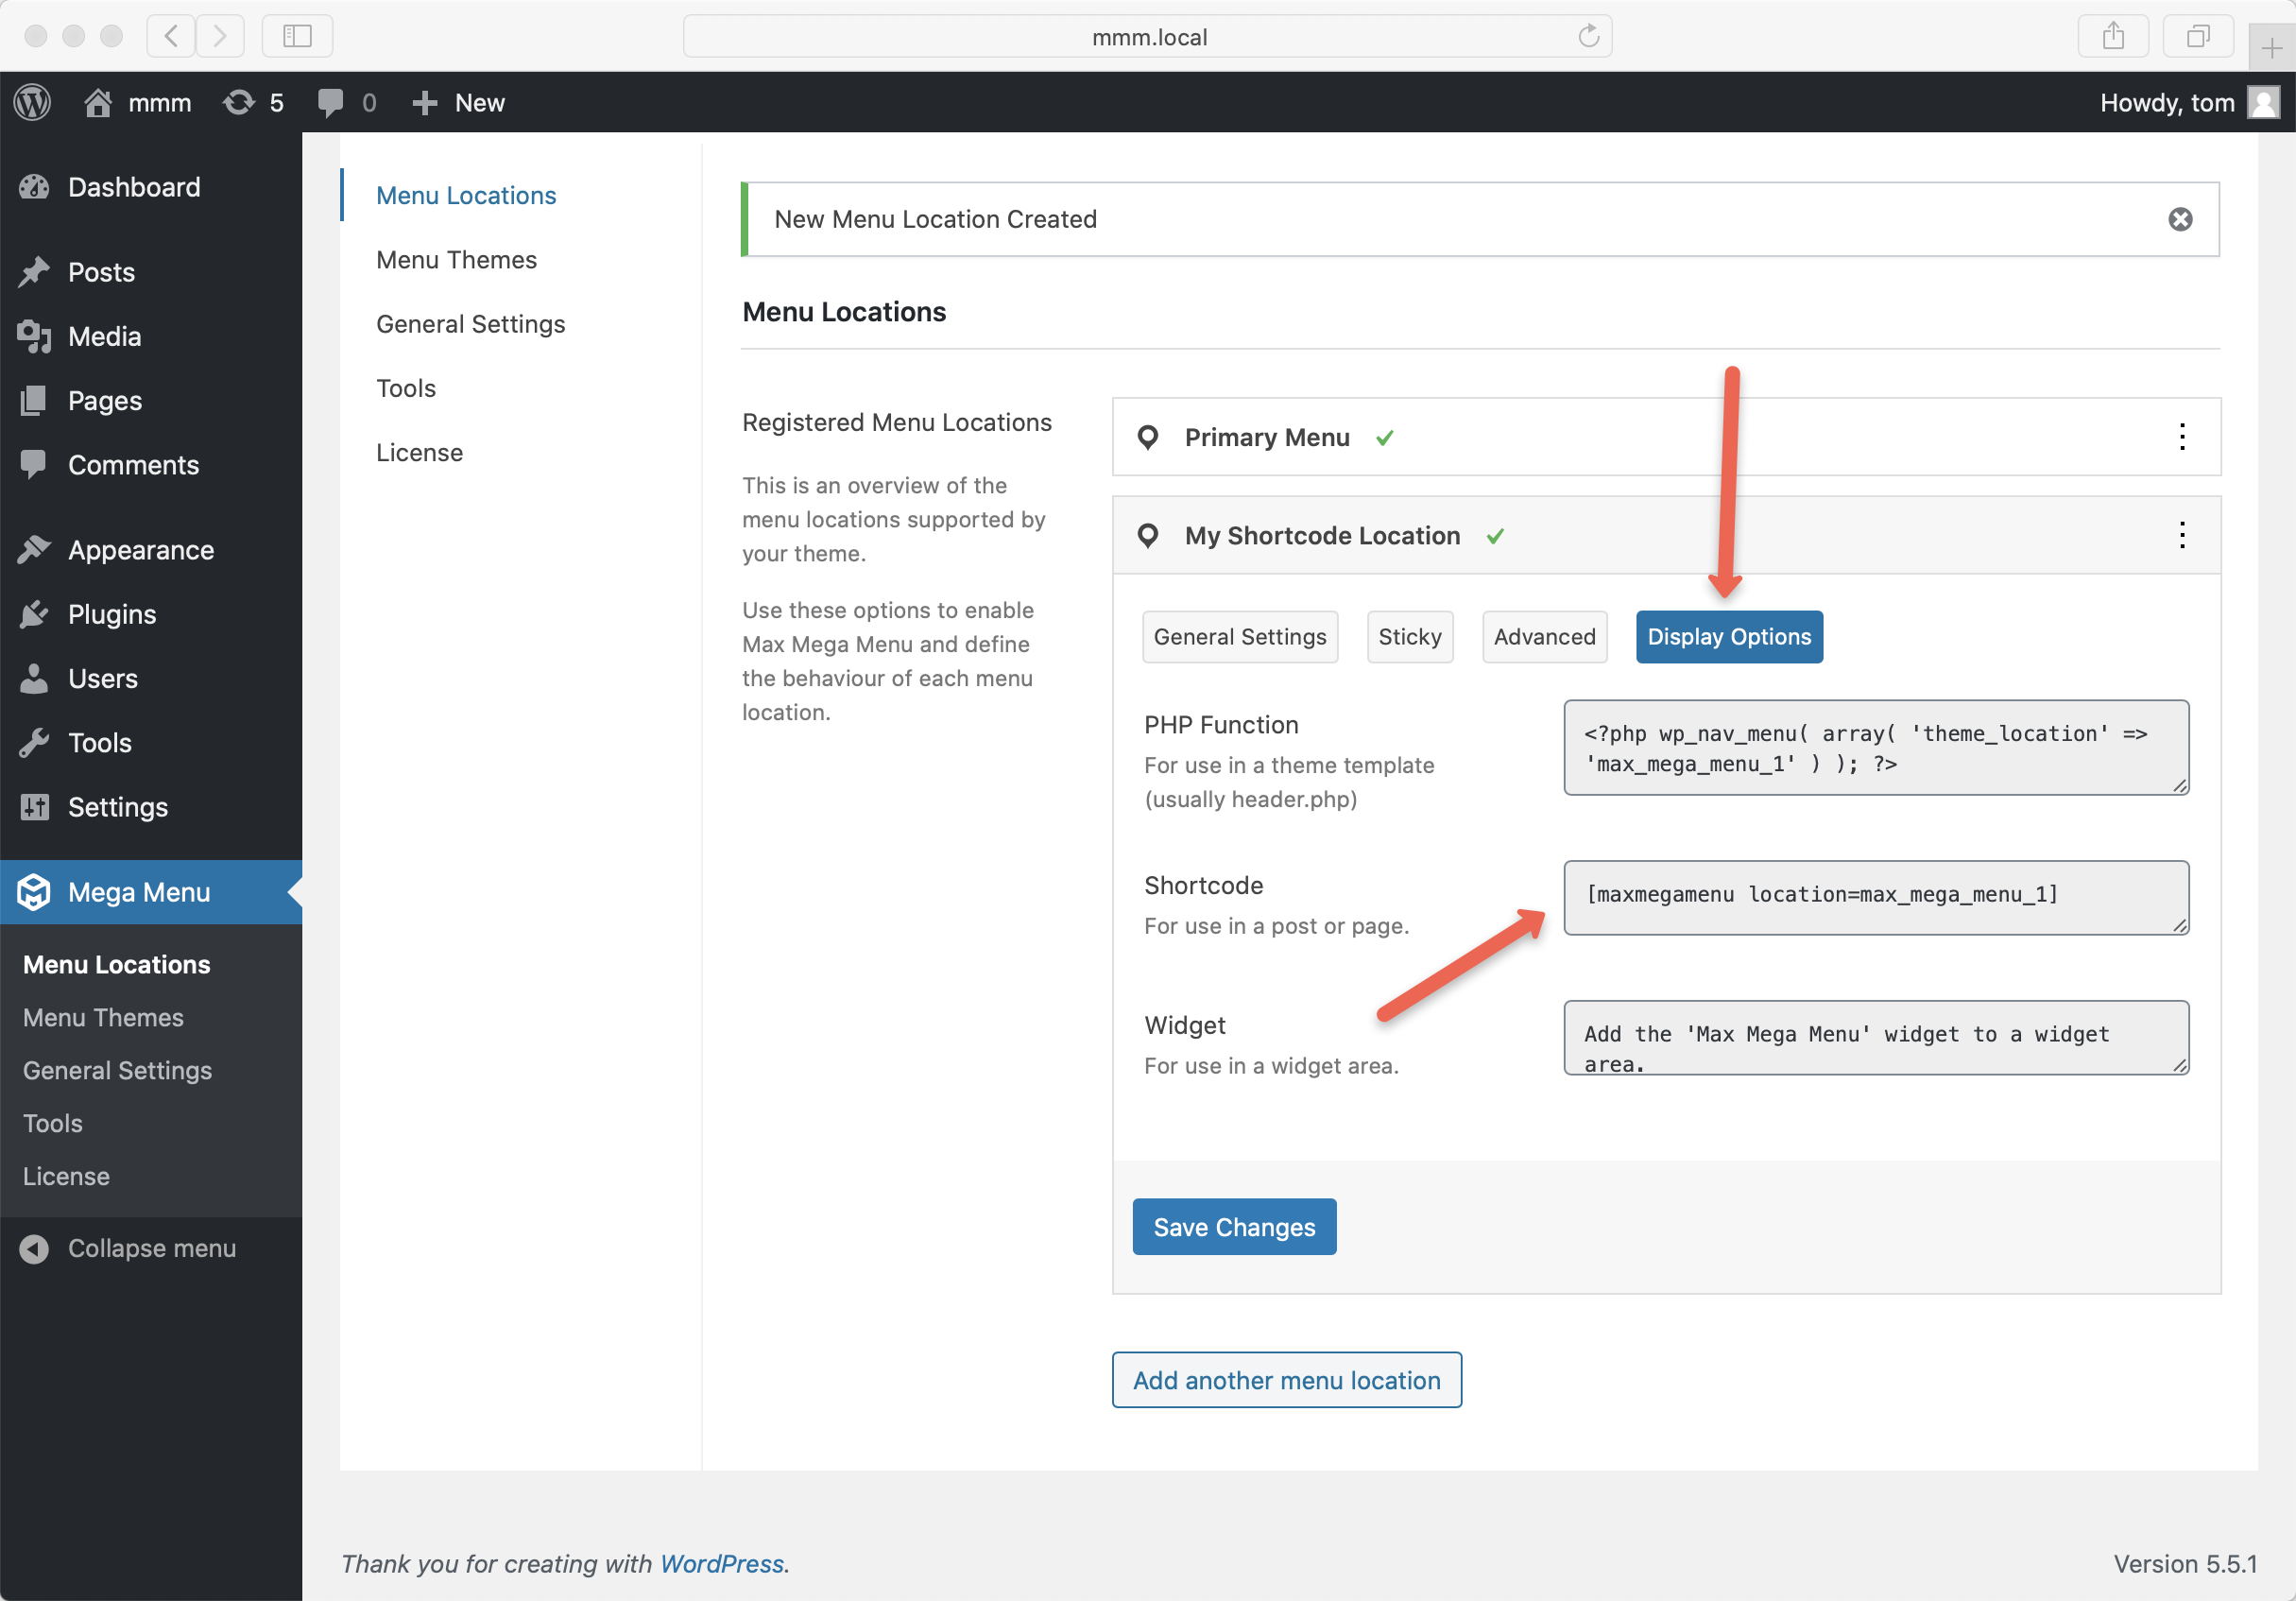Click the Appearance paintbrush icon
2296x1601 pixels.
click(34, 549)
